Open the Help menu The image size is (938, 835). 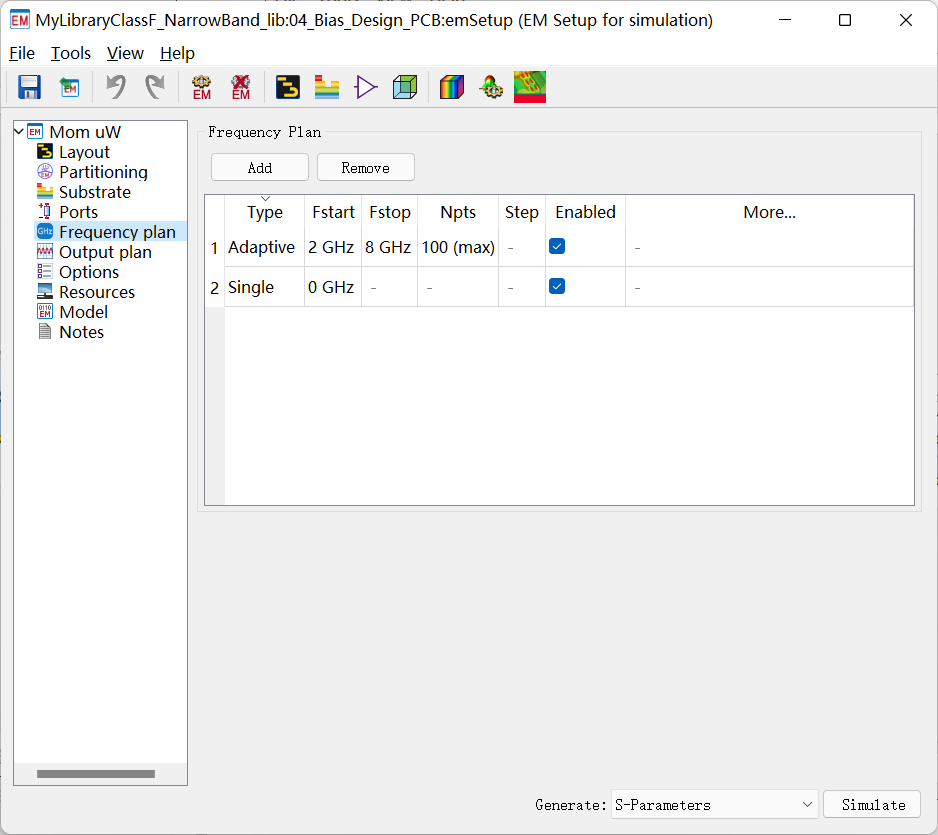(x=177, y=53)
